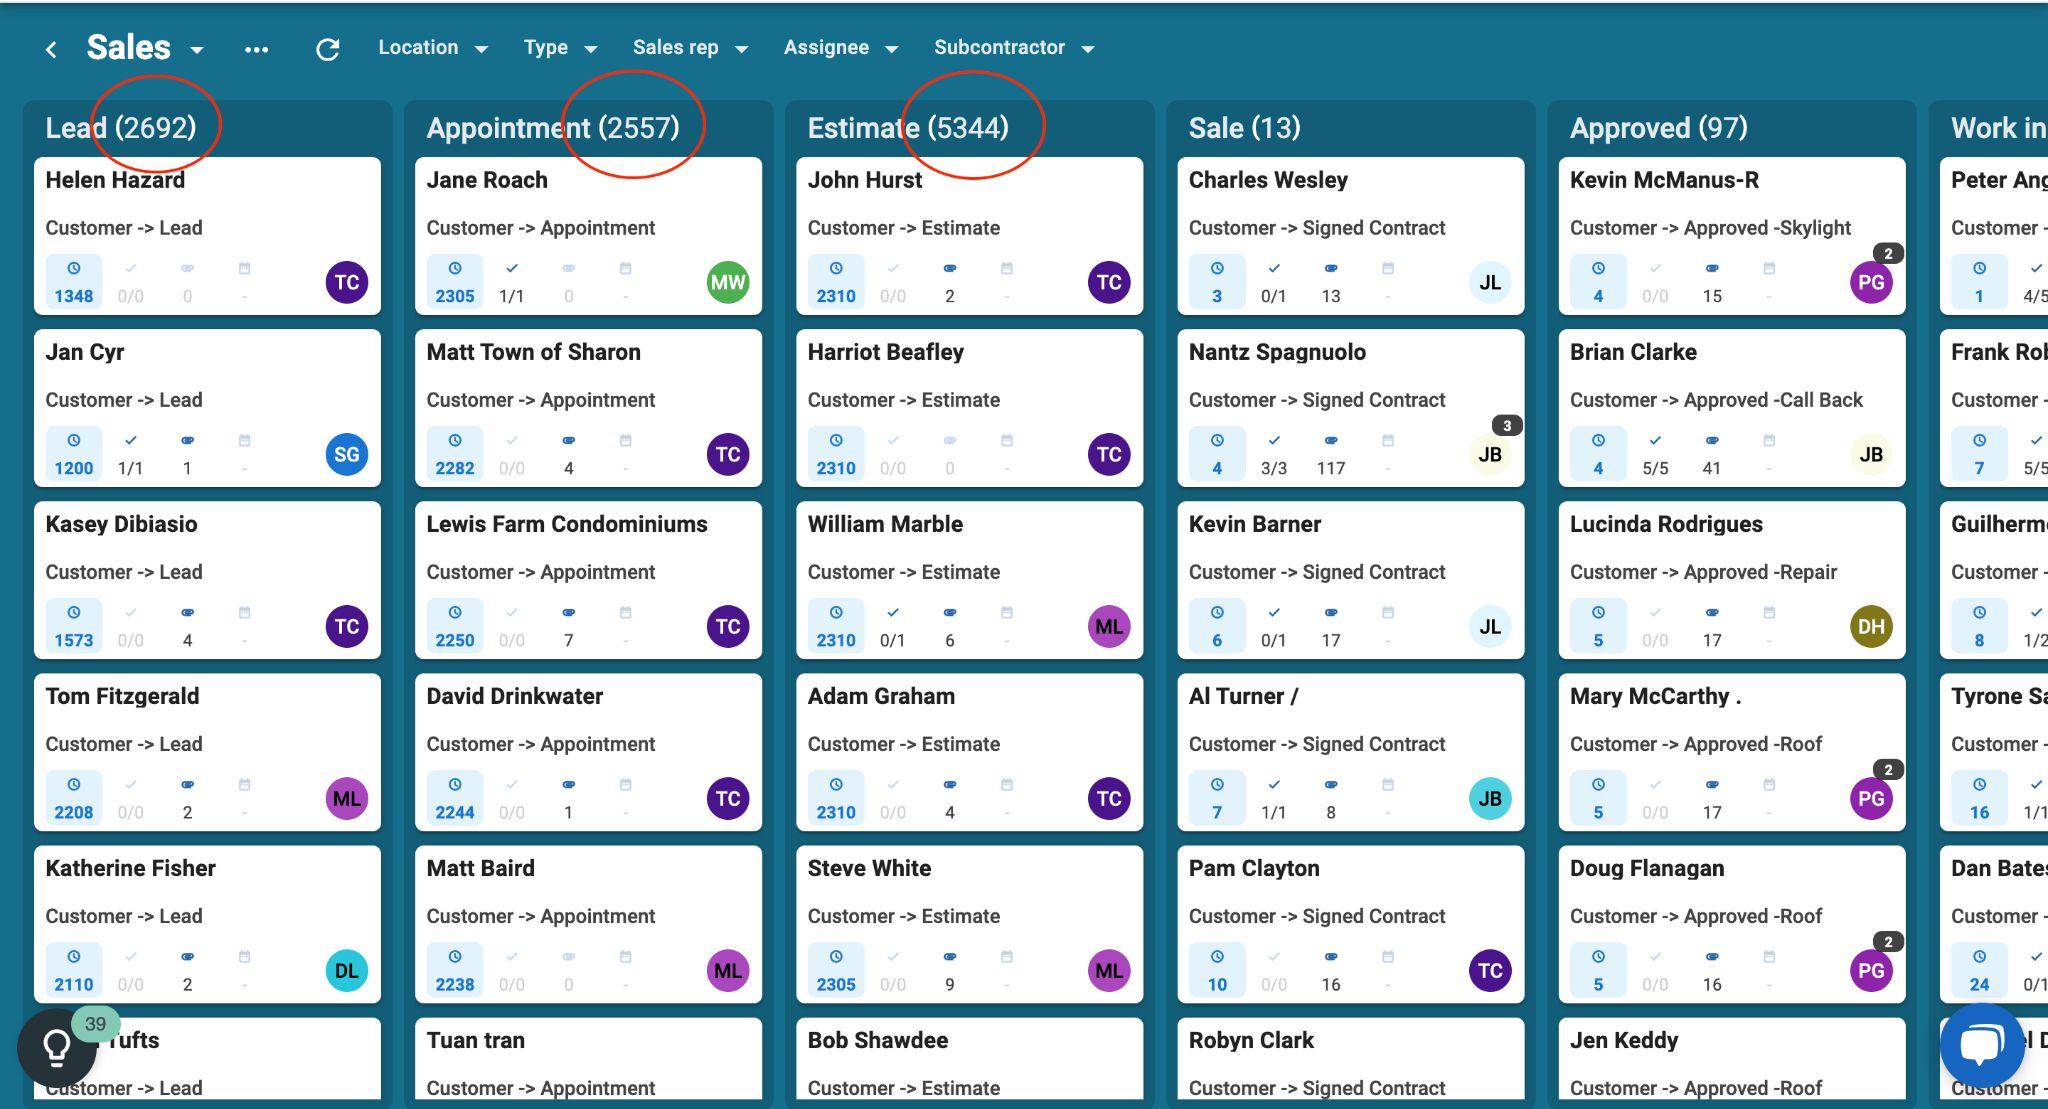Click the refresh board icon
Image resolution: width=2048 pixels, height=1109 pixels.
click(328, 49)
